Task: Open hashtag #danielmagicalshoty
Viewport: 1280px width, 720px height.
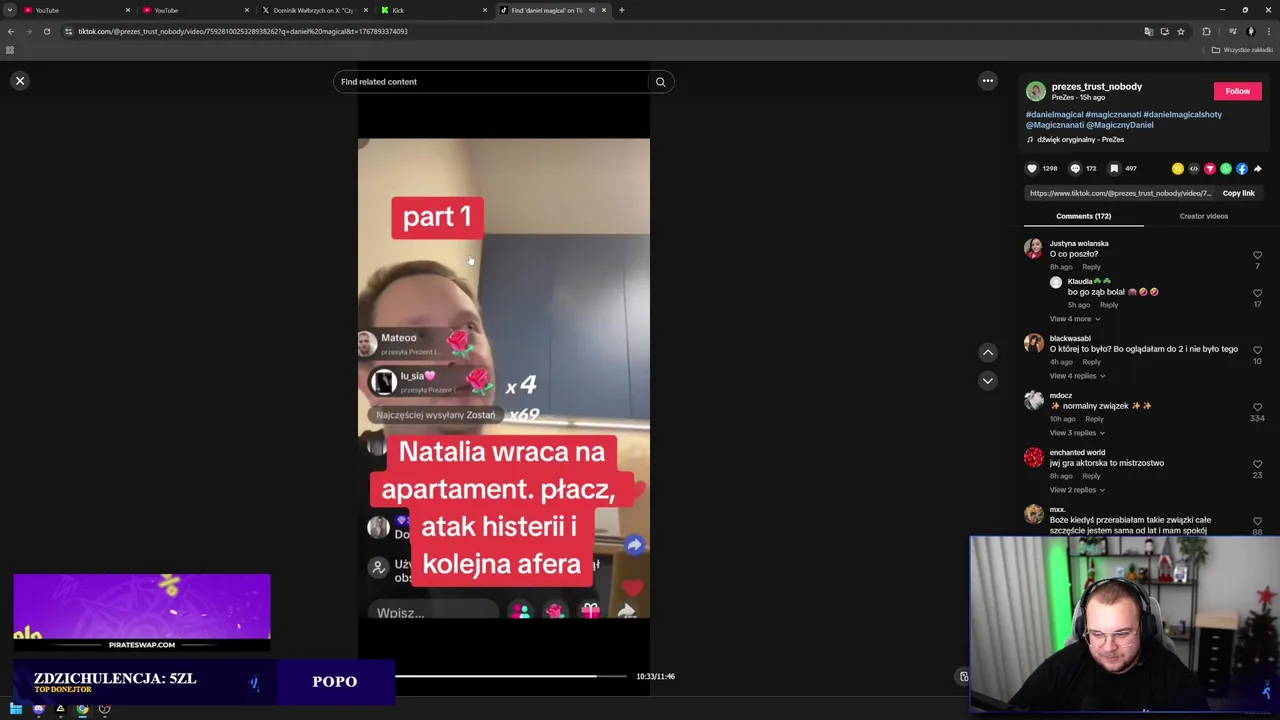Action: 1182,115
